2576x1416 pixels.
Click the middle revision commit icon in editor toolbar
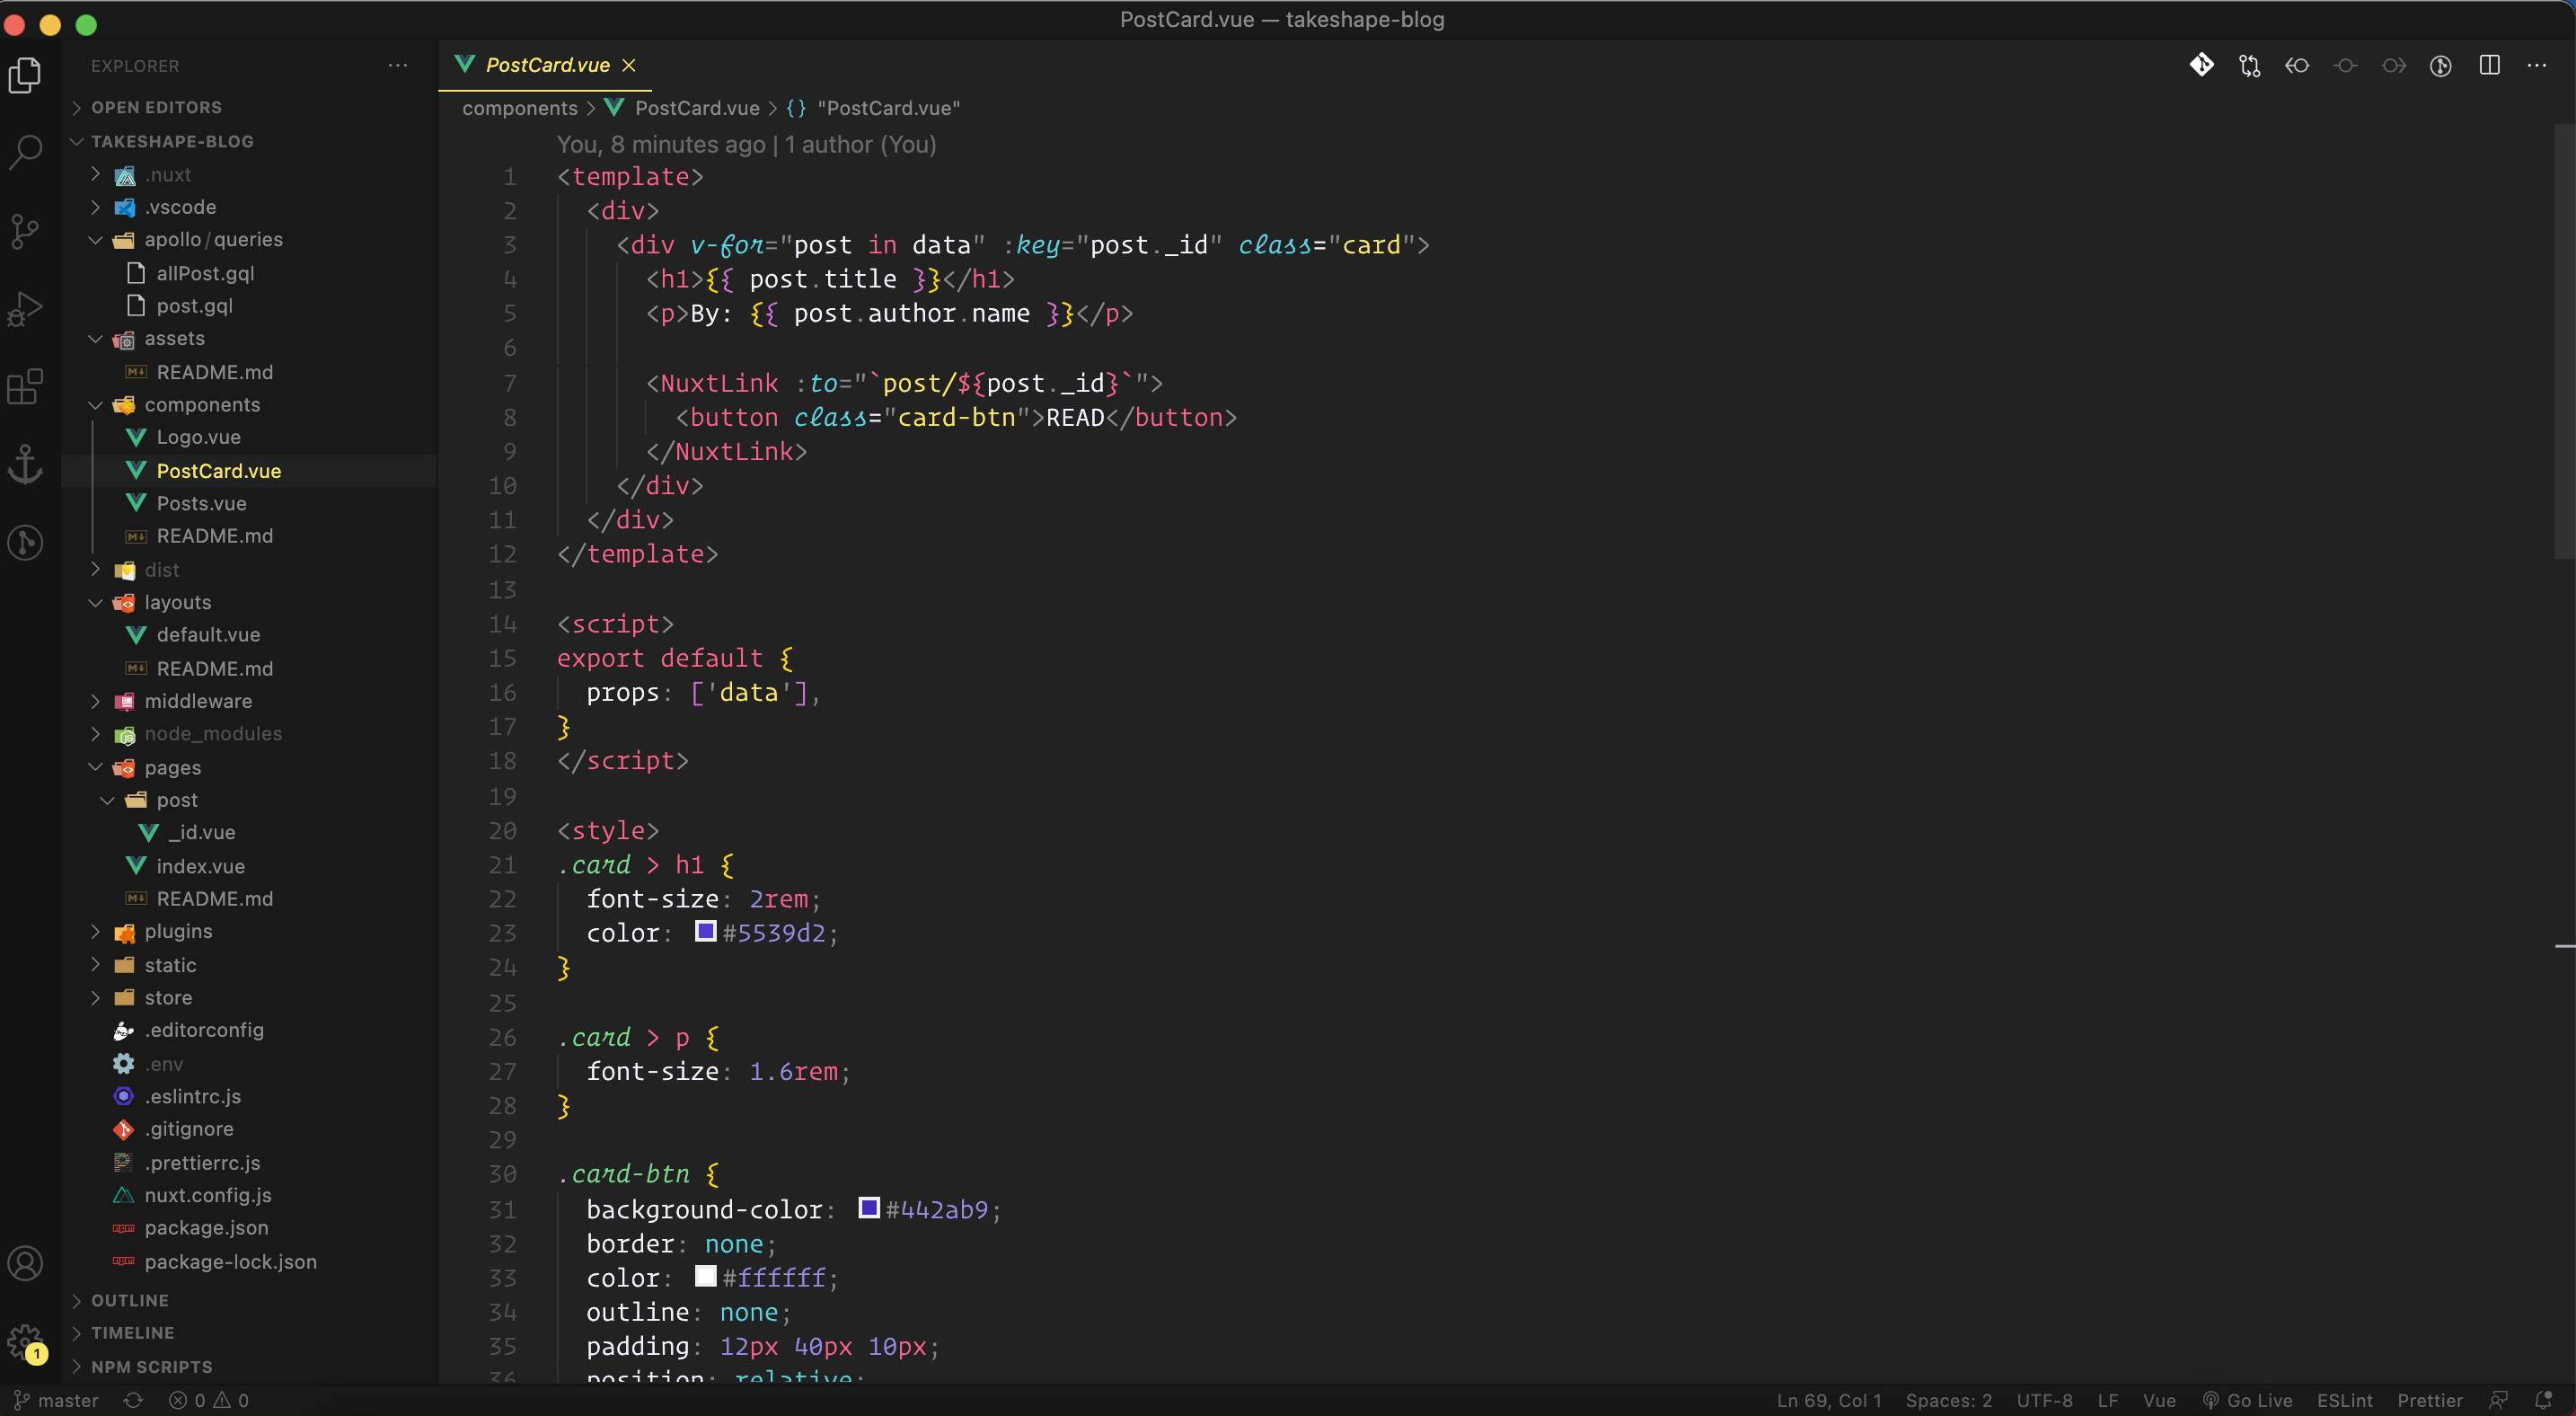tap(2345, 65)
